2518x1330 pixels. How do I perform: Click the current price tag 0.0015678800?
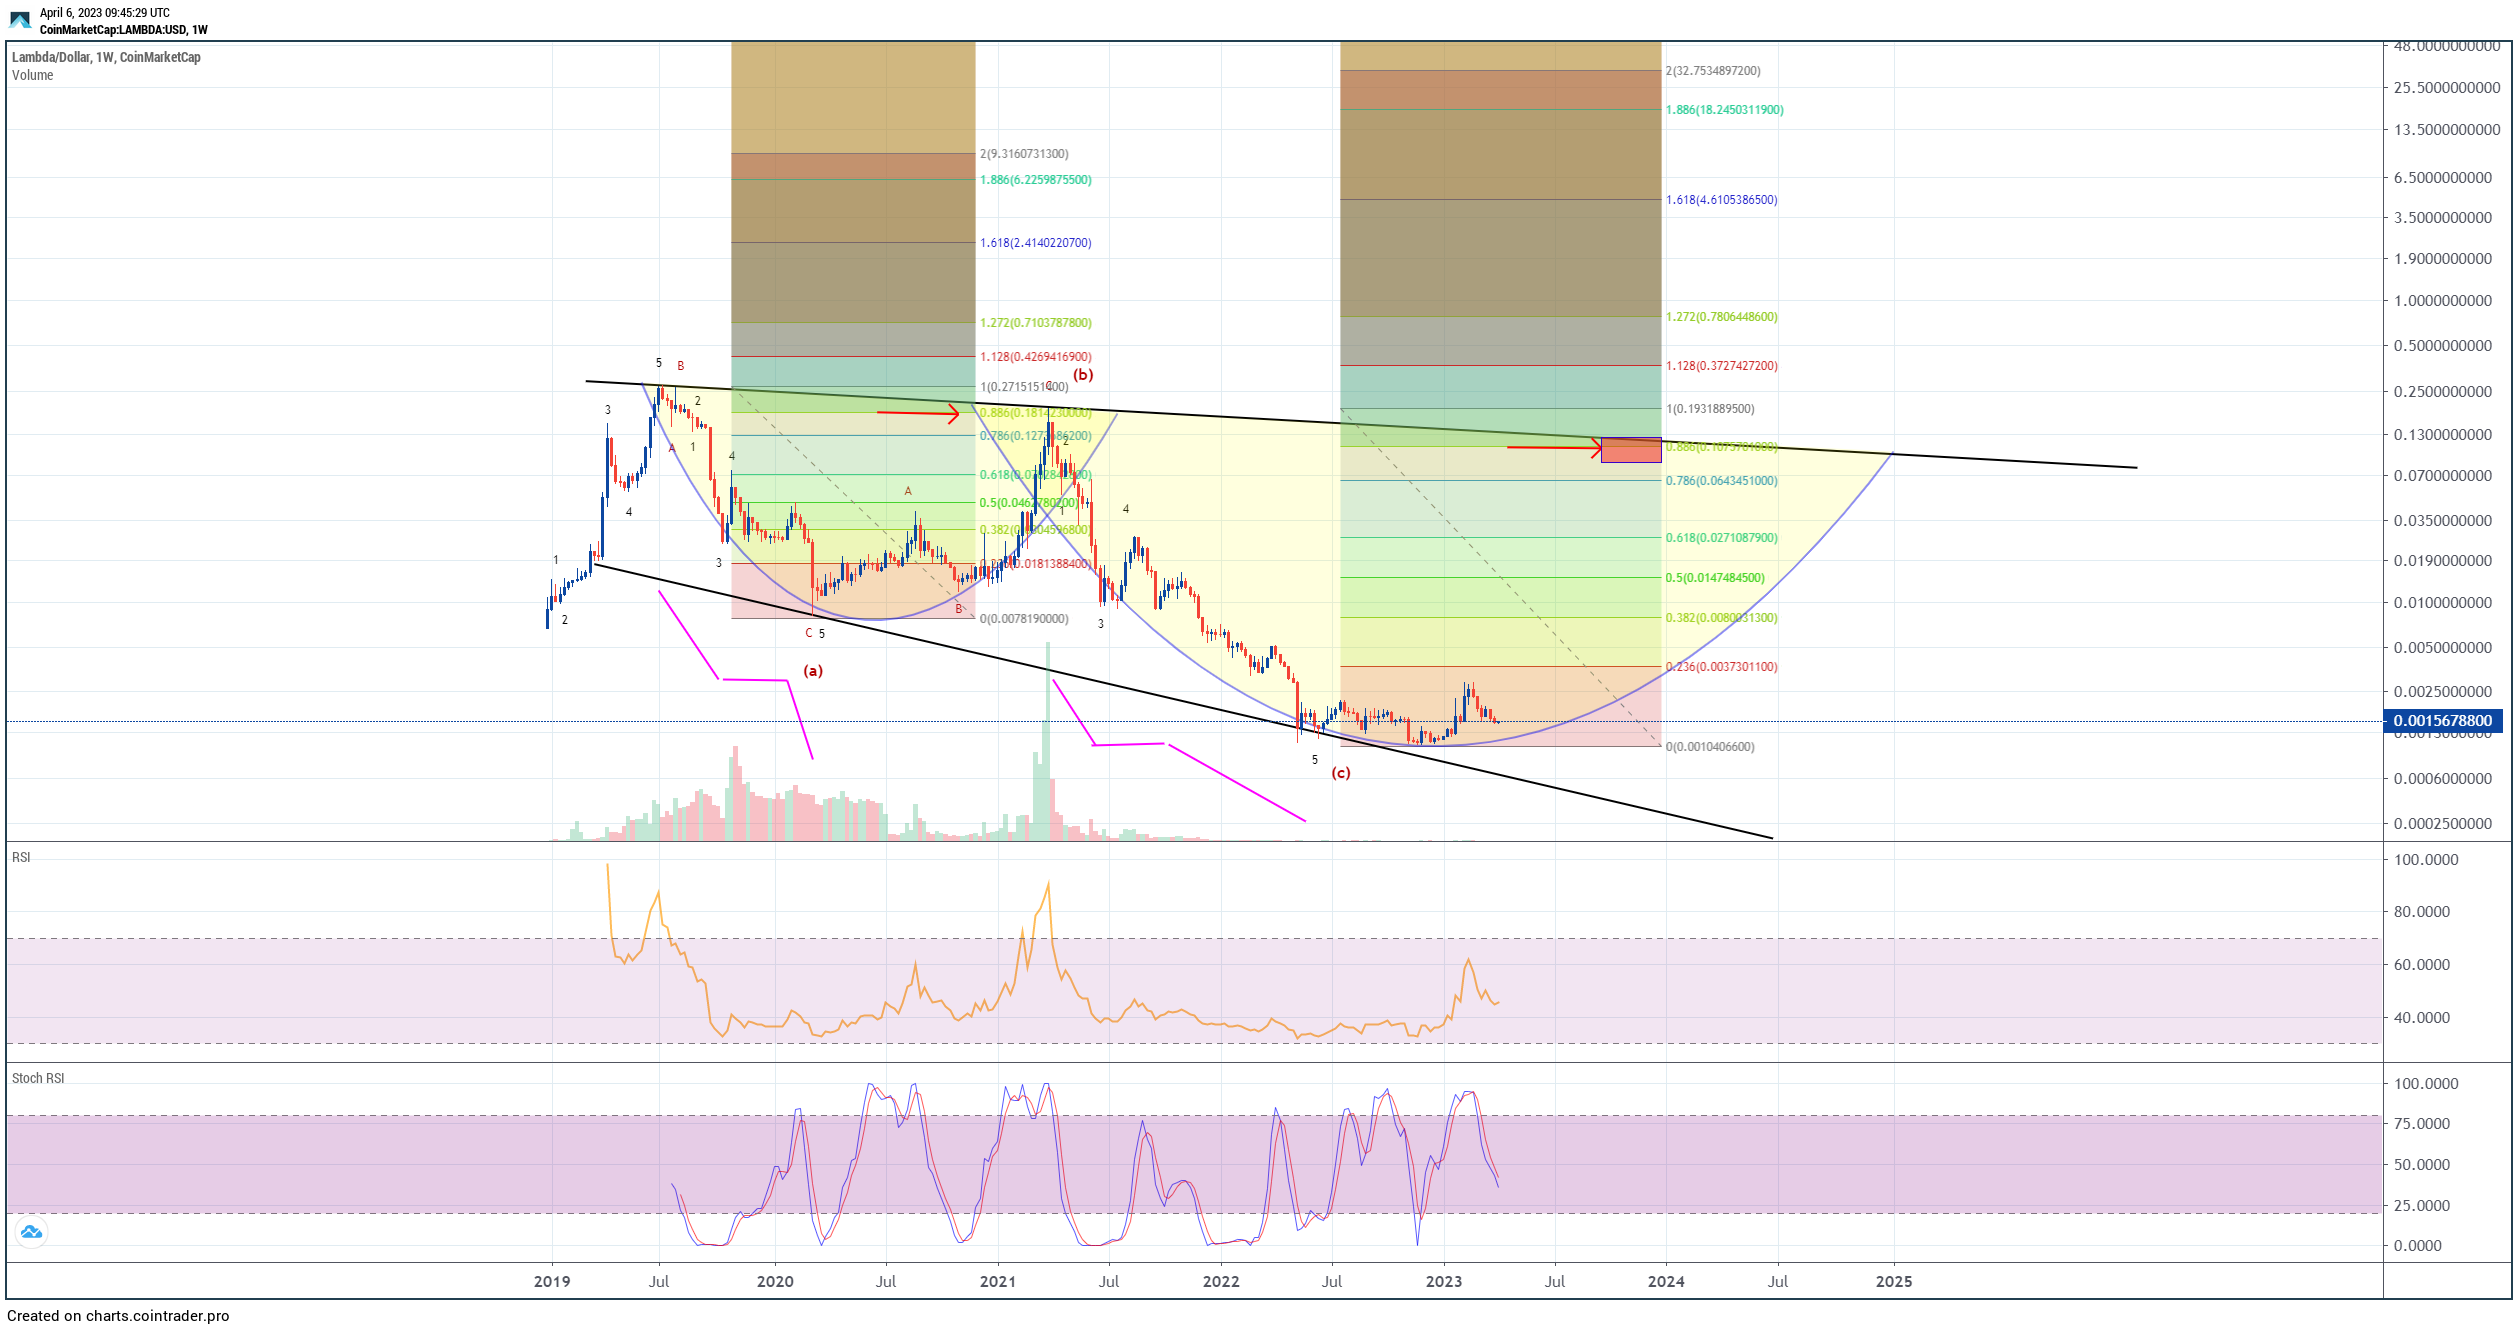pos(2443,721)
